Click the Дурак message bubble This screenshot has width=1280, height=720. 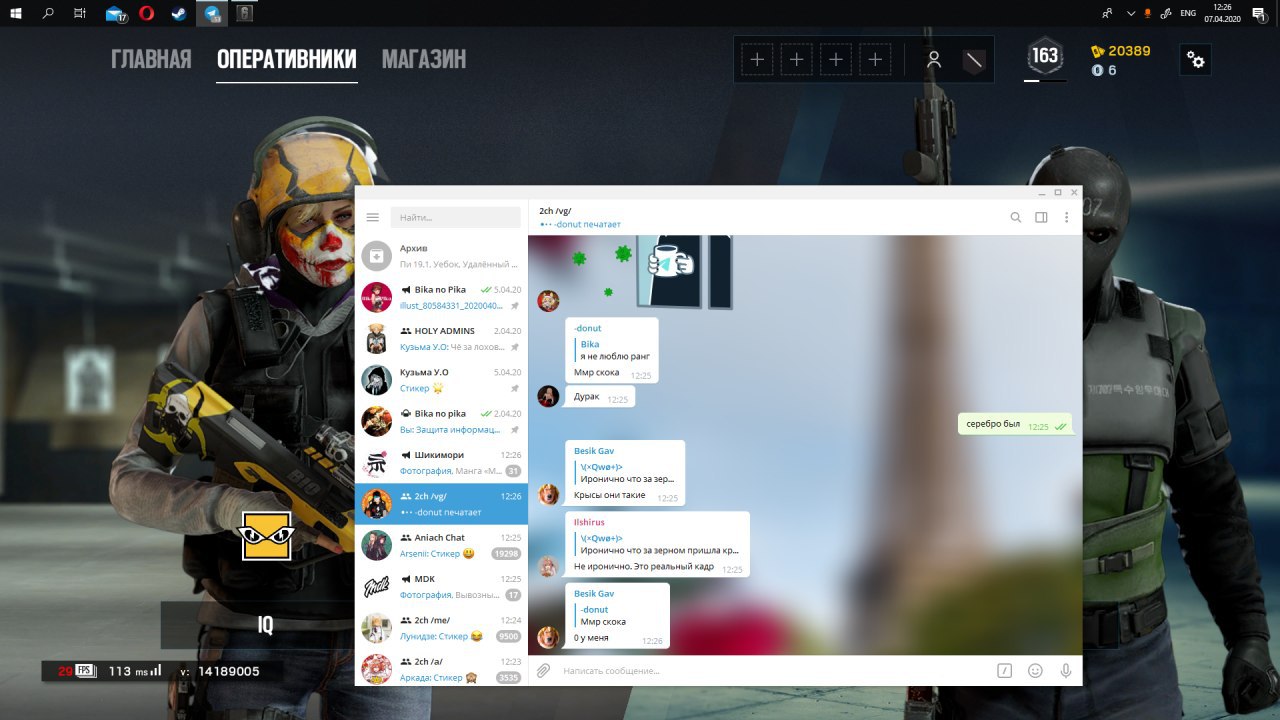[x=600, y=397]
